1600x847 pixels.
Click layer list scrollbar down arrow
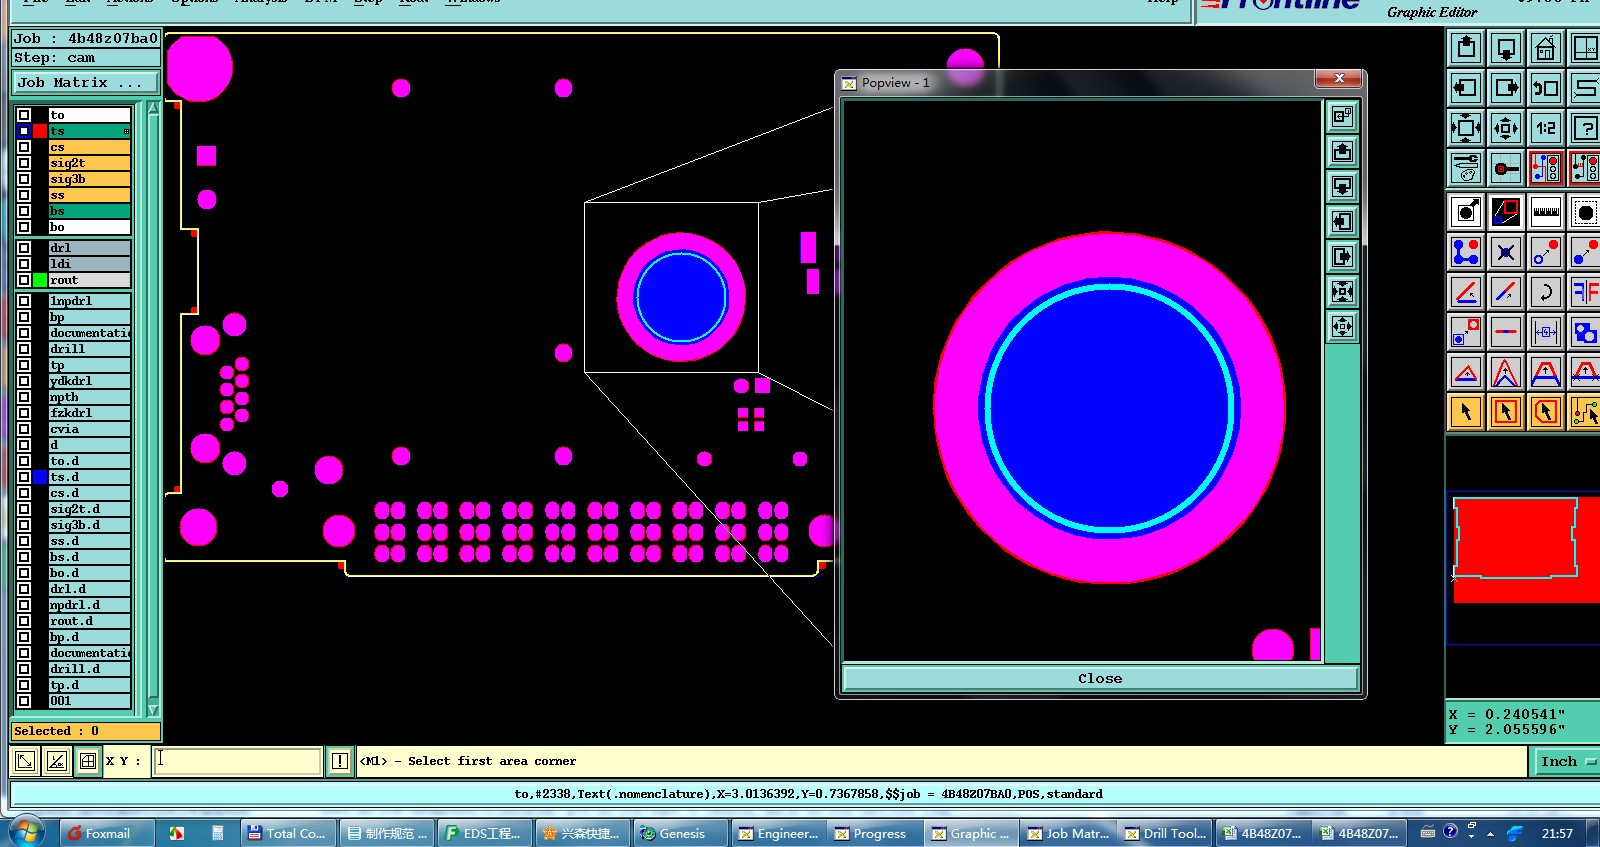point(153,710)
